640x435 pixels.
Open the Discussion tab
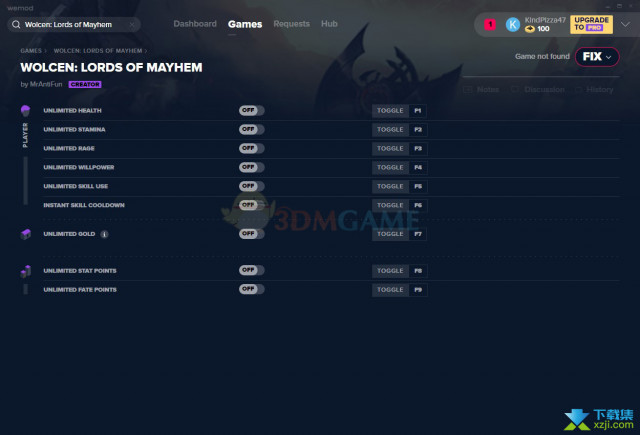(x=538, y=89)
